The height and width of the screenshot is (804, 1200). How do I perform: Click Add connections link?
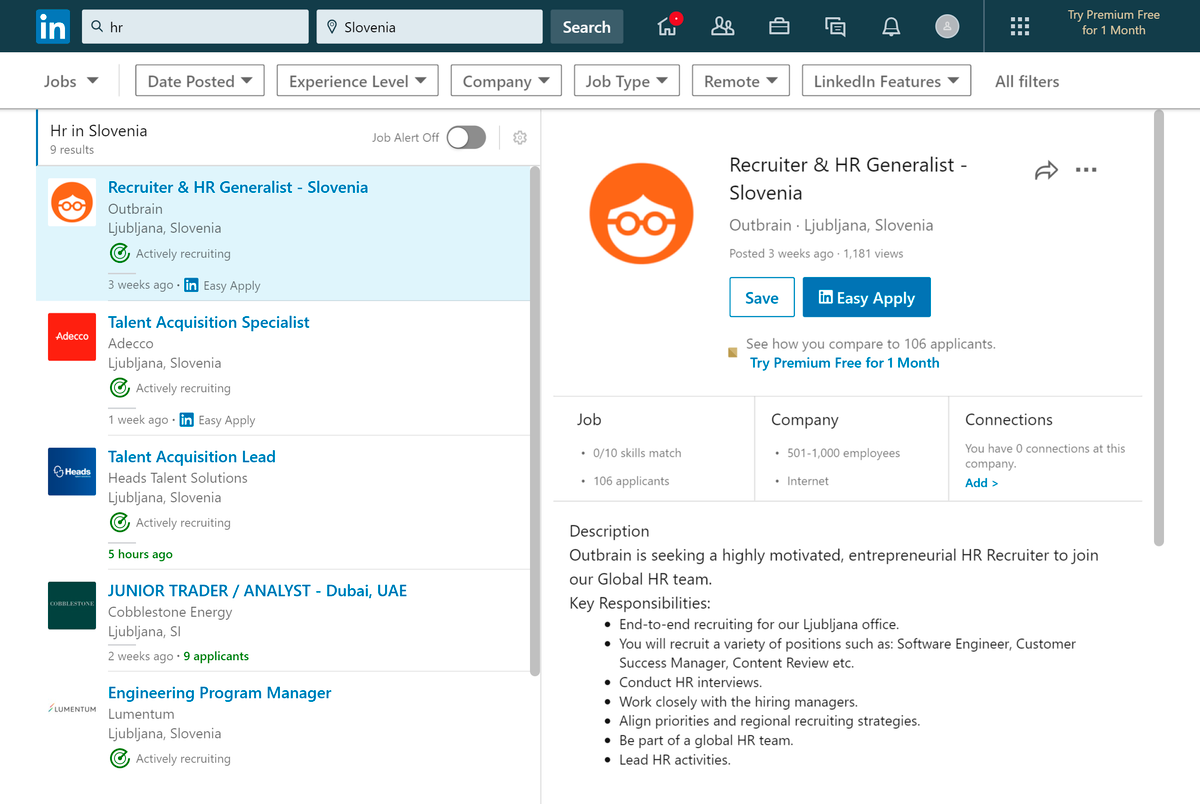981,483
